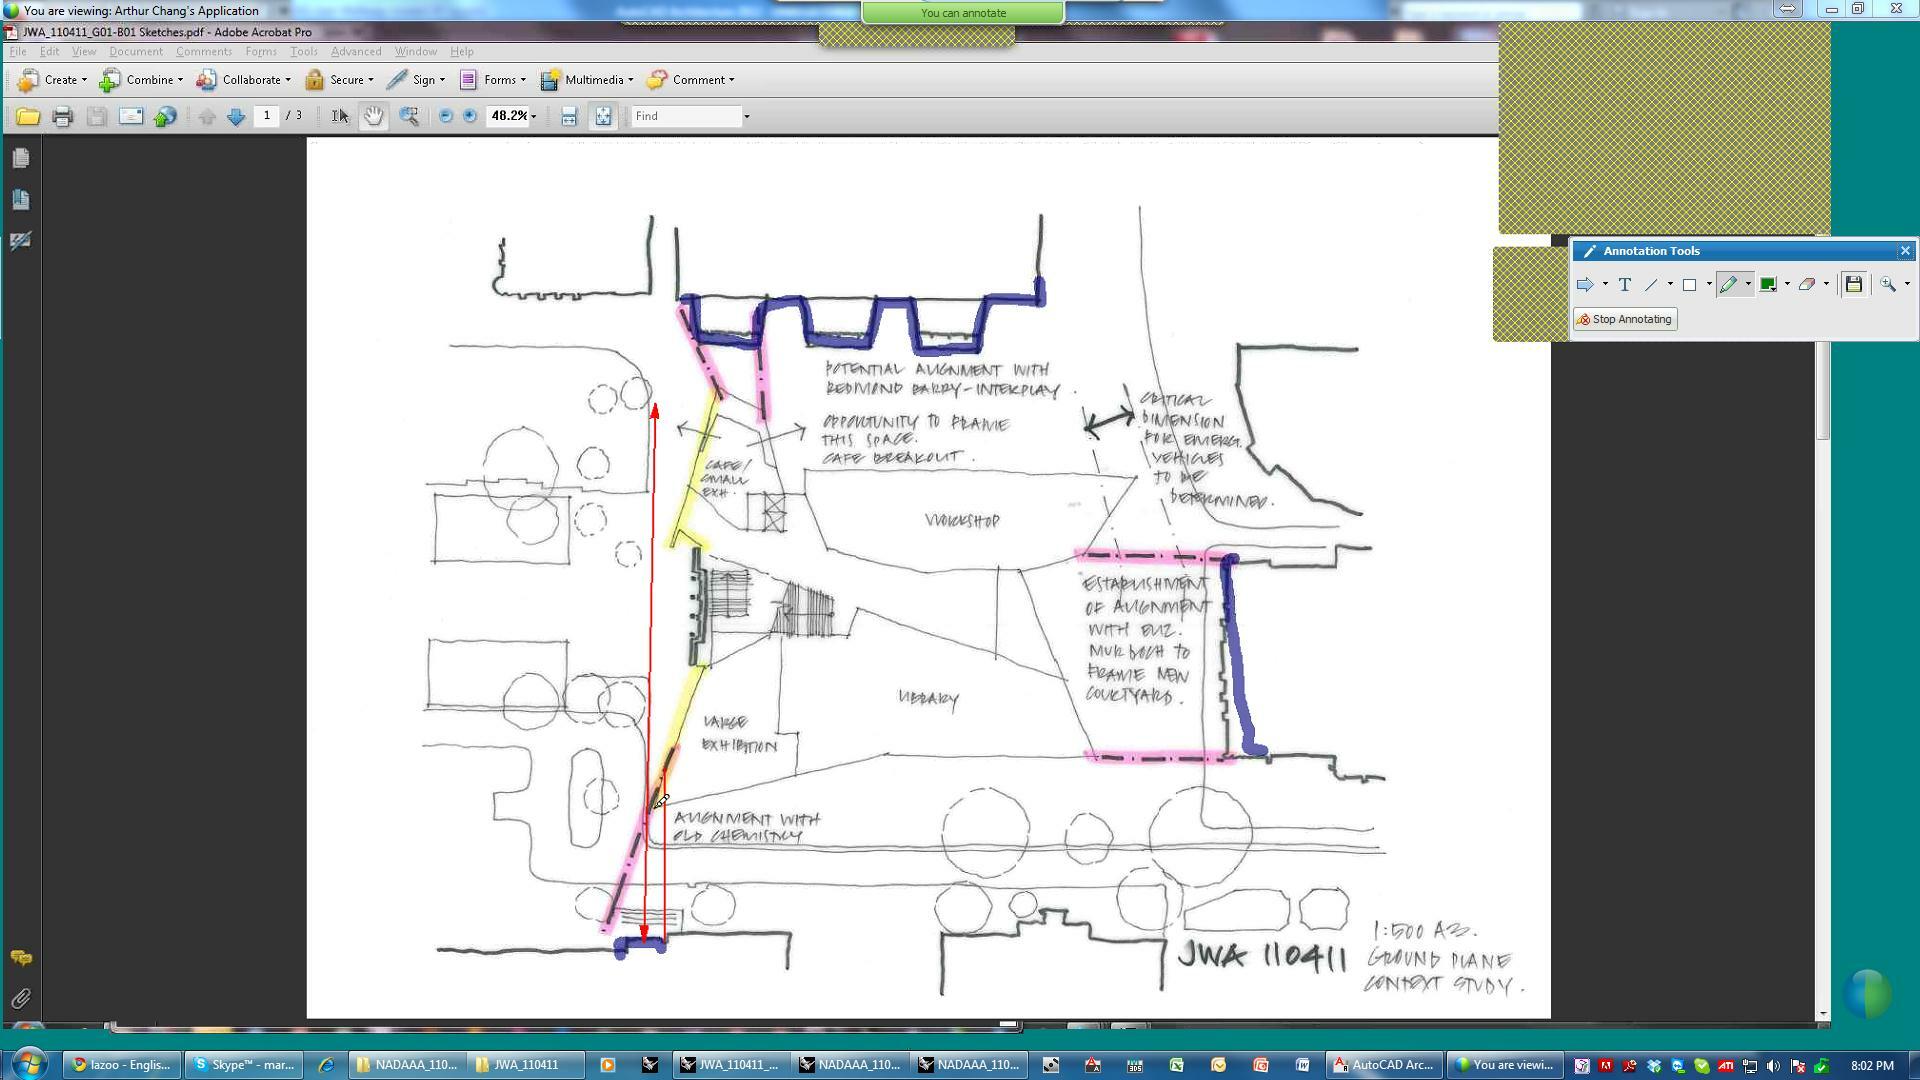Switch to AutoCAD Arc taskbar button

coord(1385,1065)
